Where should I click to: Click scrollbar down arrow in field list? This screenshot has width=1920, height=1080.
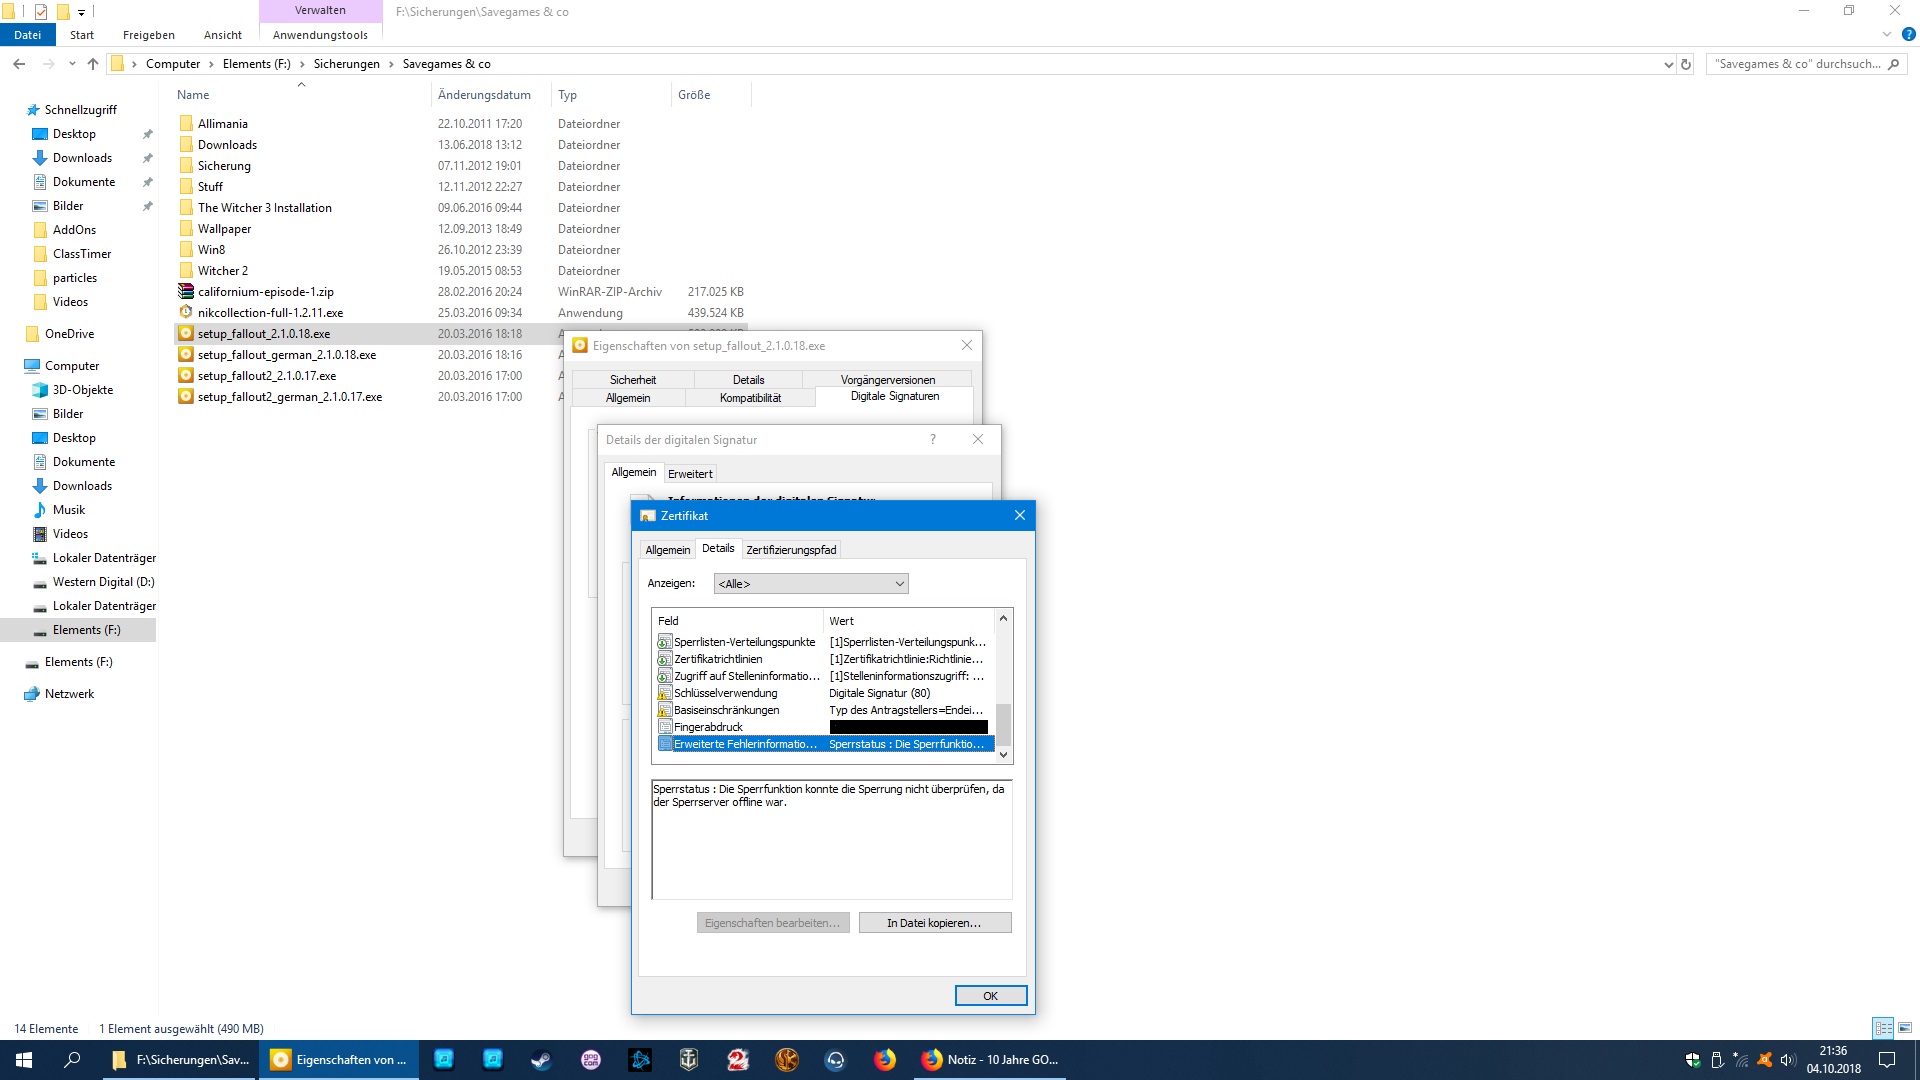click(1003, 755)
